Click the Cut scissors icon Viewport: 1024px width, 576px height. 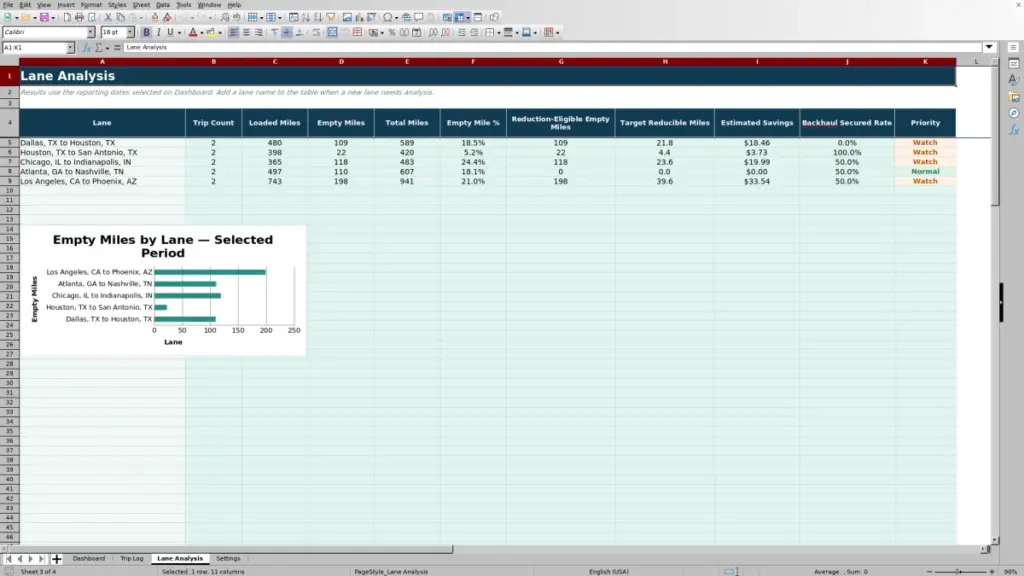[108, 18]
